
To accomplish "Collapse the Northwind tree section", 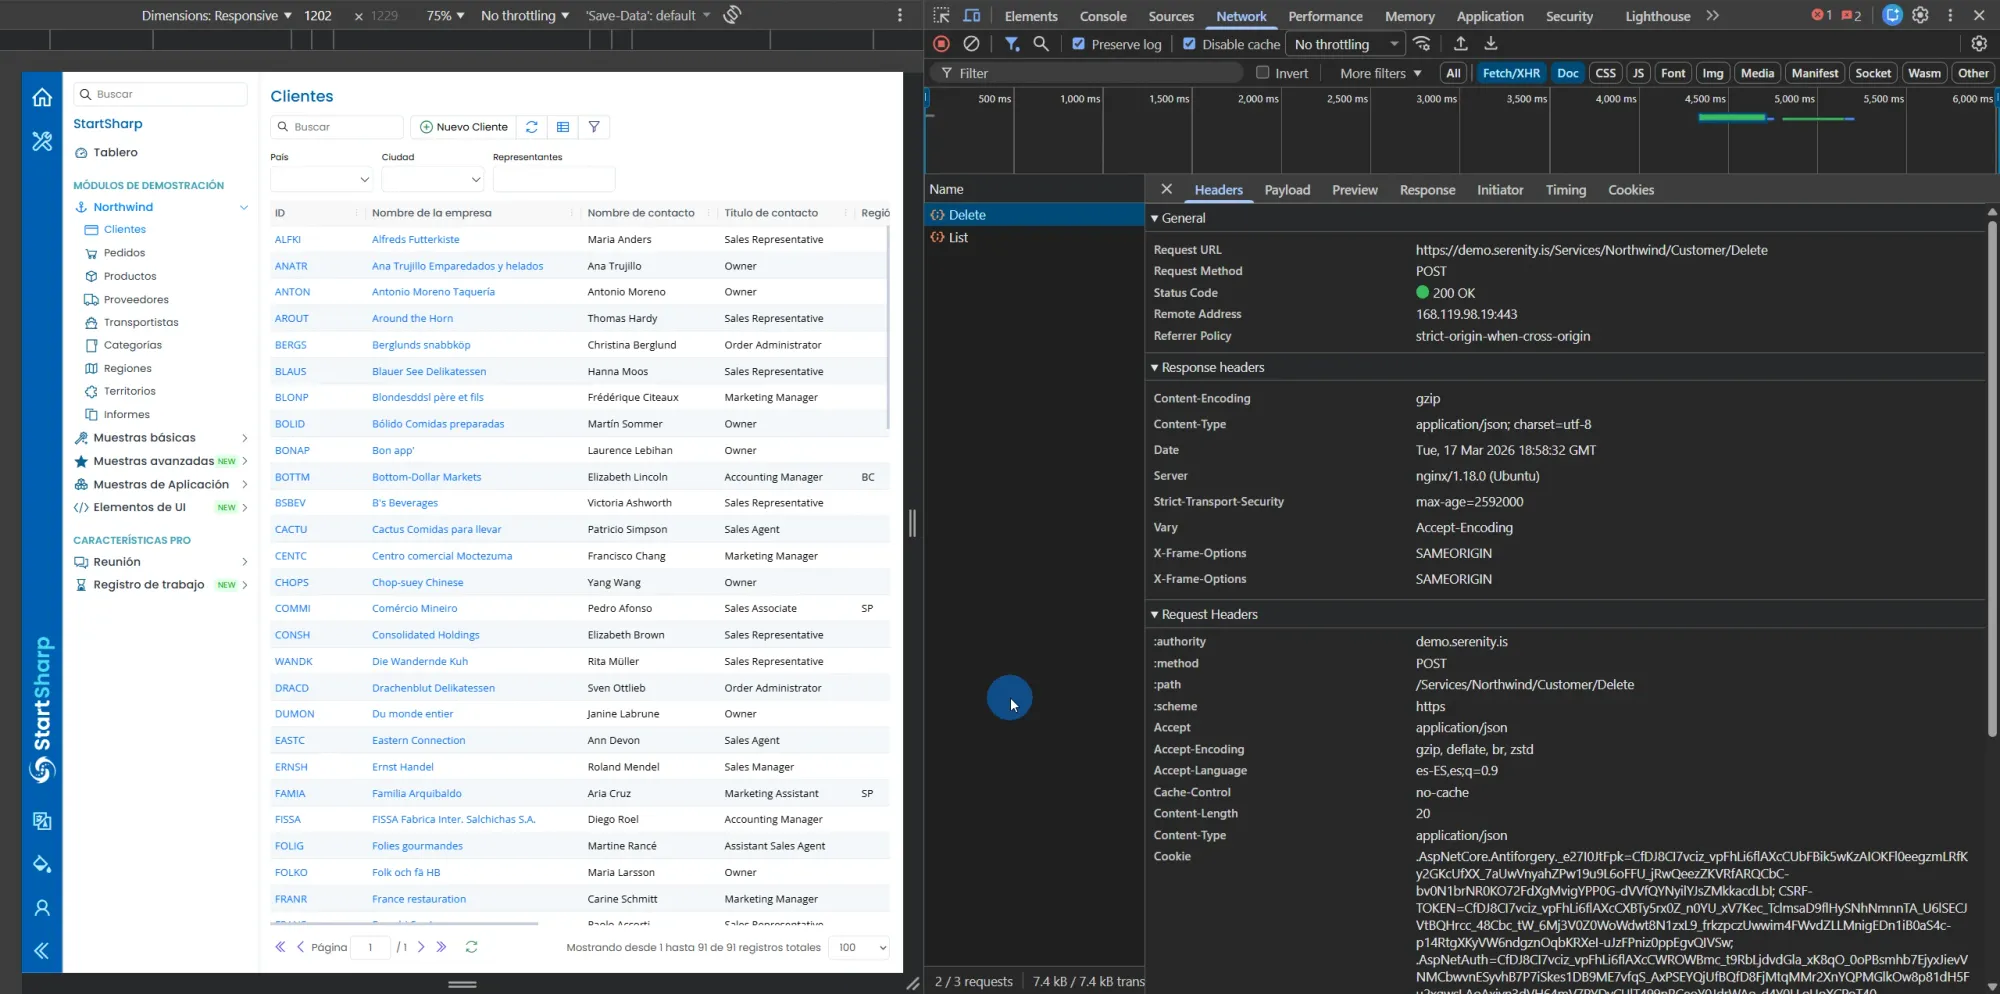I will 244,207.
